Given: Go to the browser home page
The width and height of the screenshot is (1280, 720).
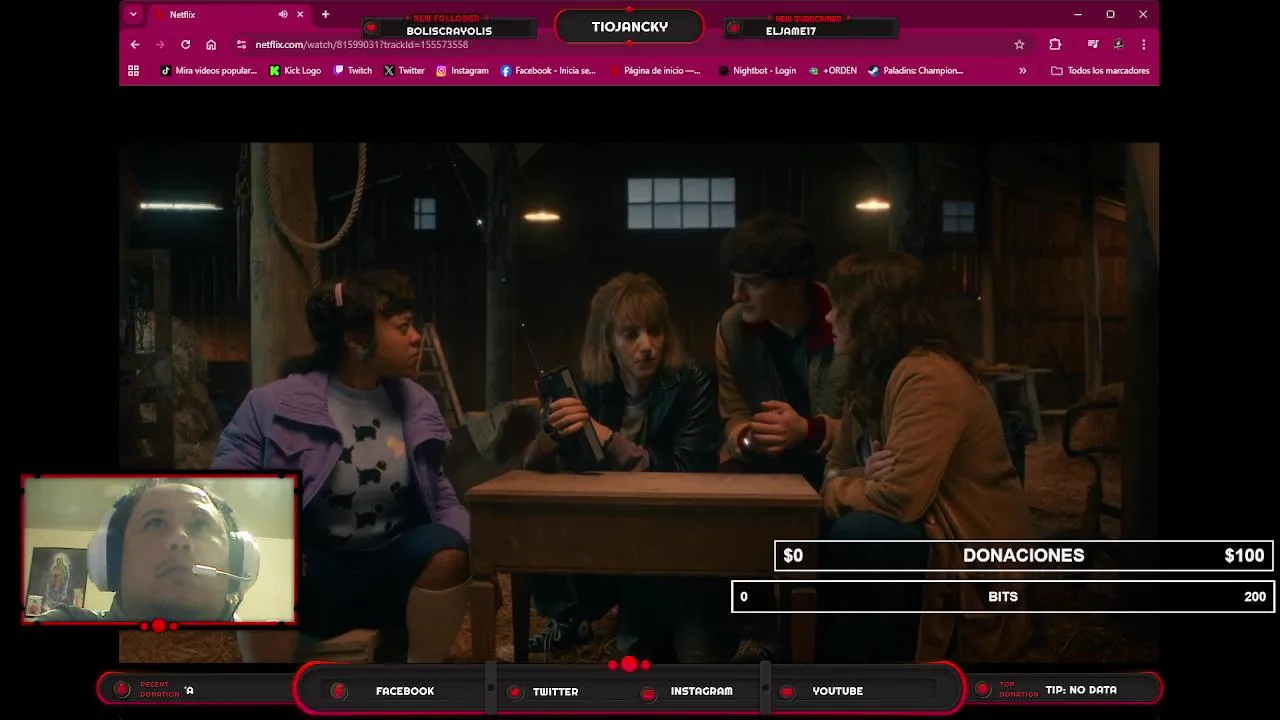Looking at the screenshot, I should tap(211, 44).
